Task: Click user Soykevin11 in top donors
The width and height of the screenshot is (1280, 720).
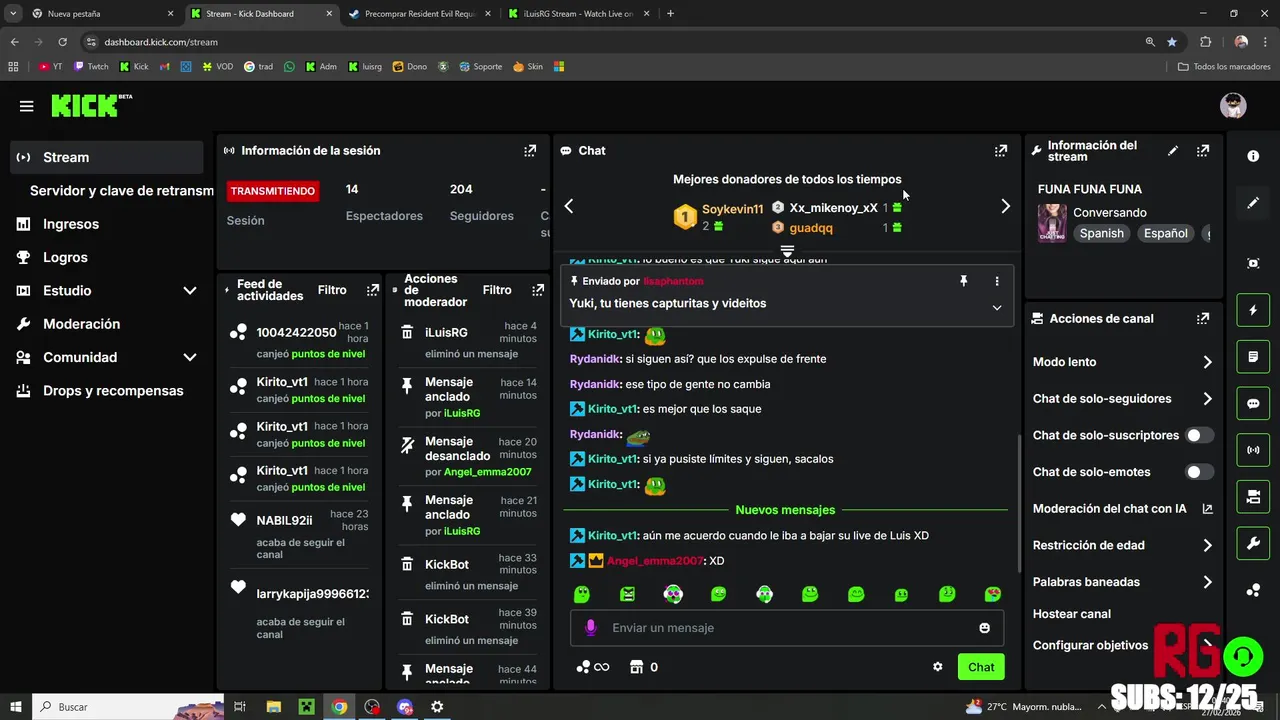Action: coord(732,210)
